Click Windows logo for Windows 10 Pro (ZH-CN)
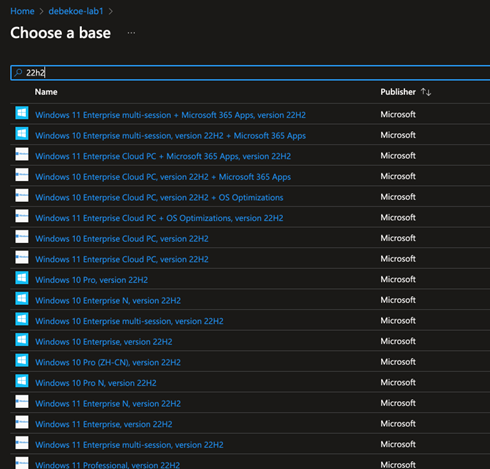 coord(22,361)
